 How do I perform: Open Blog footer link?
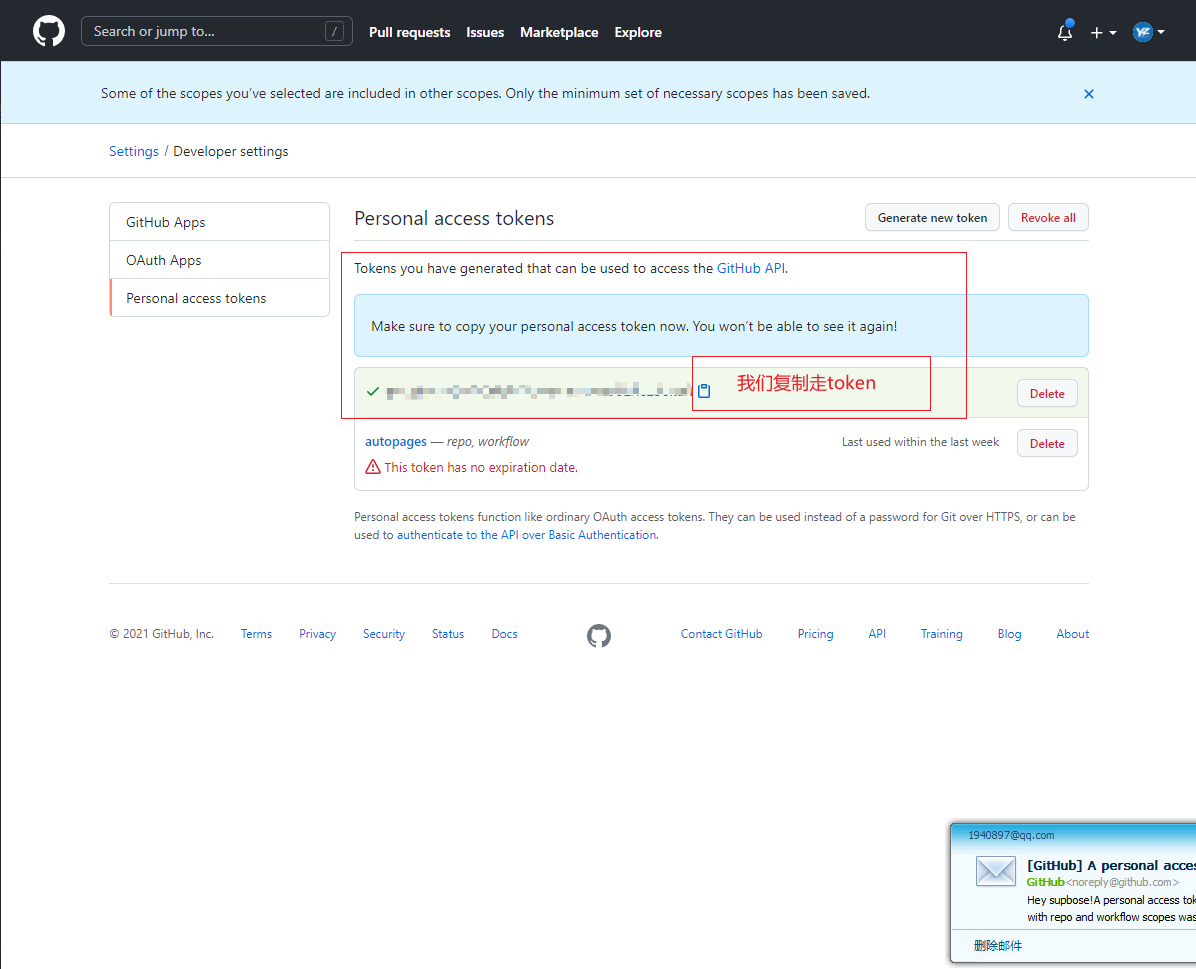(x=1009, y=634)
